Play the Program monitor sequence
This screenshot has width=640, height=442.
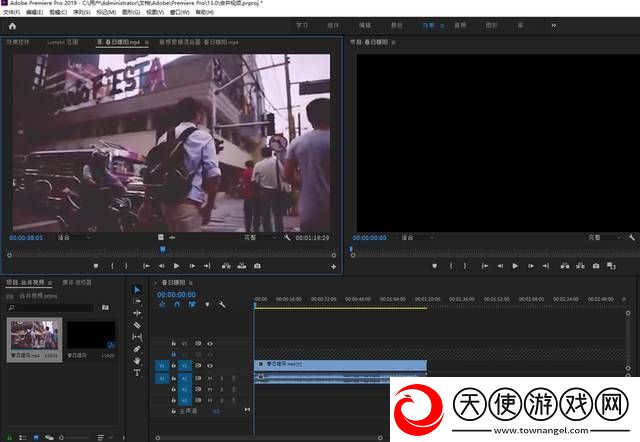pyautogui.click(x=515, y=266)
